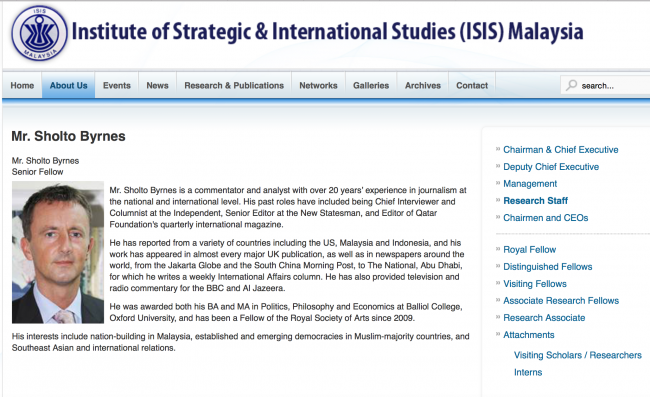Go to the Events menu
Image resolution: width=650 pixels, height=397 pixels.
(x=117, y=85)
